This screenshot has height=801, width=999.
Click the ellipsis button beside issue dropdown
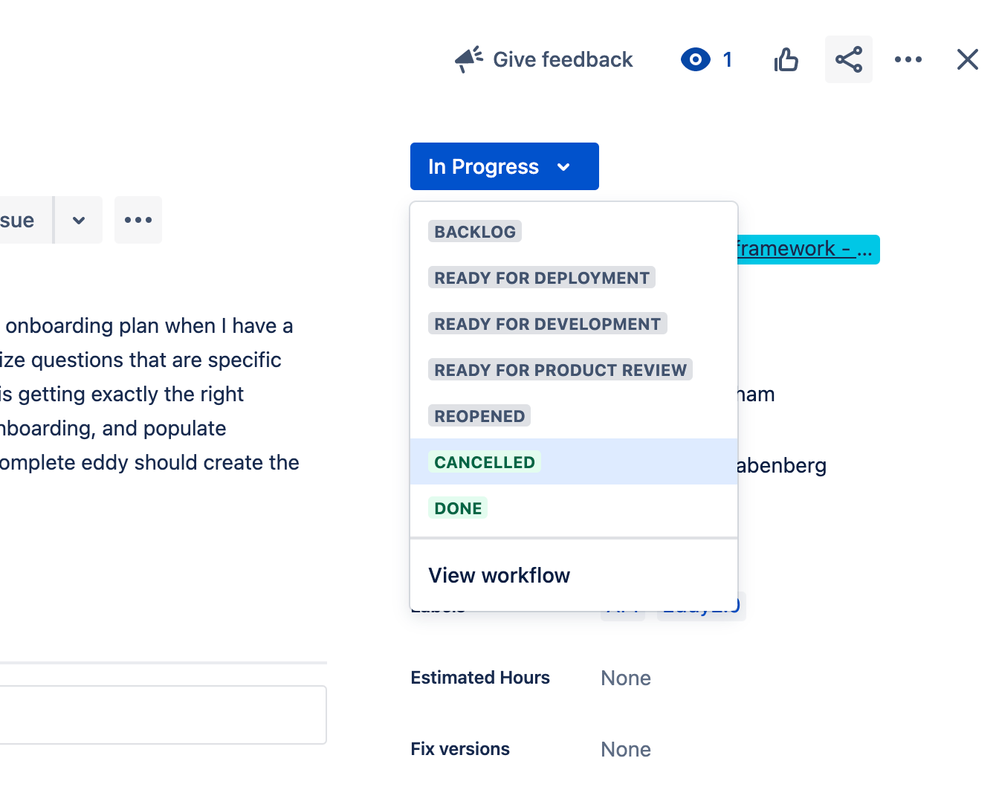pyautogui.click(x=138, y=221)
